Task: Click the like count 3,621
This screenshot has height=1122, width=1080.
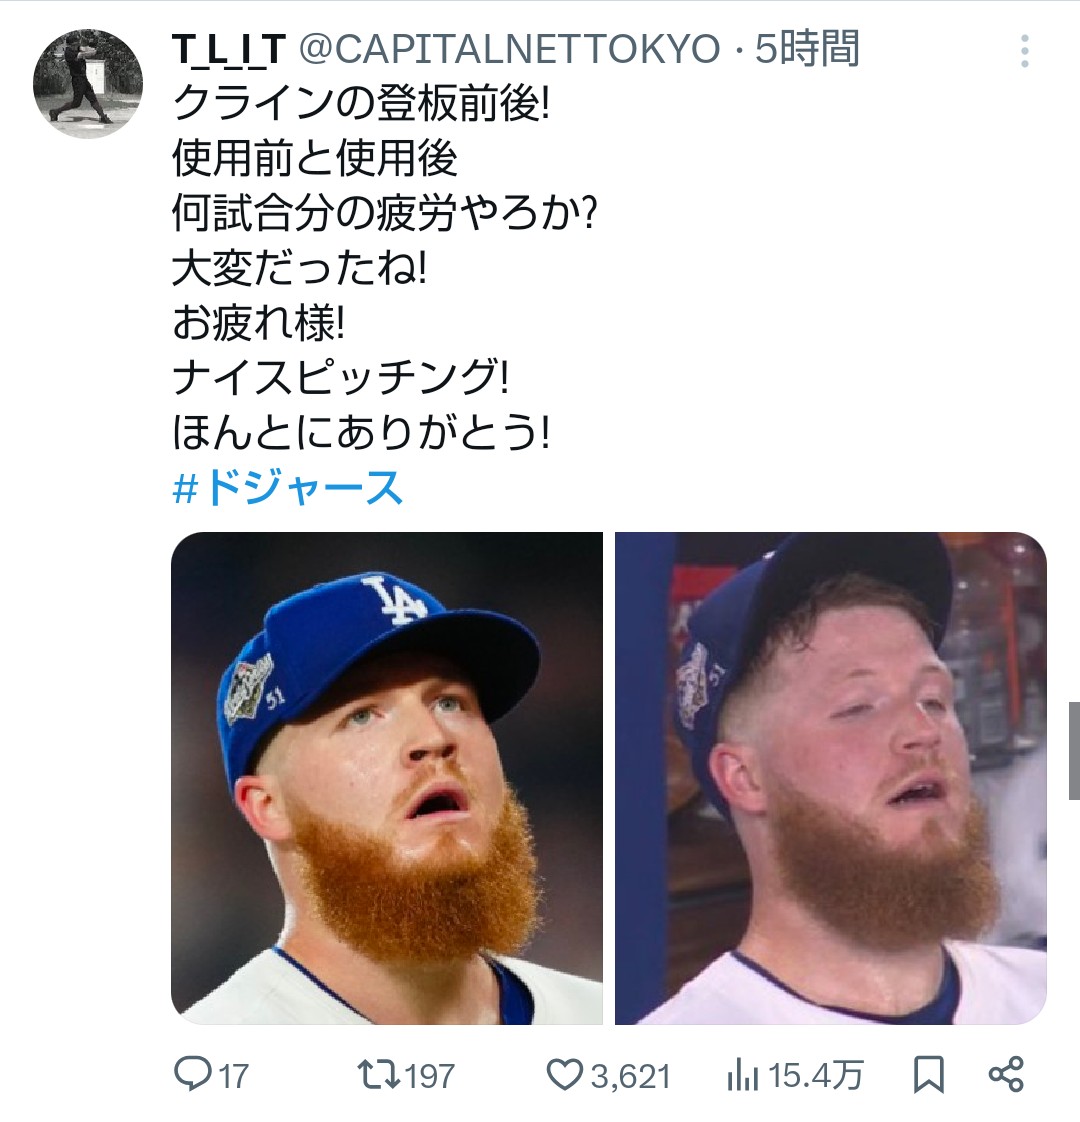Action: point(630,1076)
